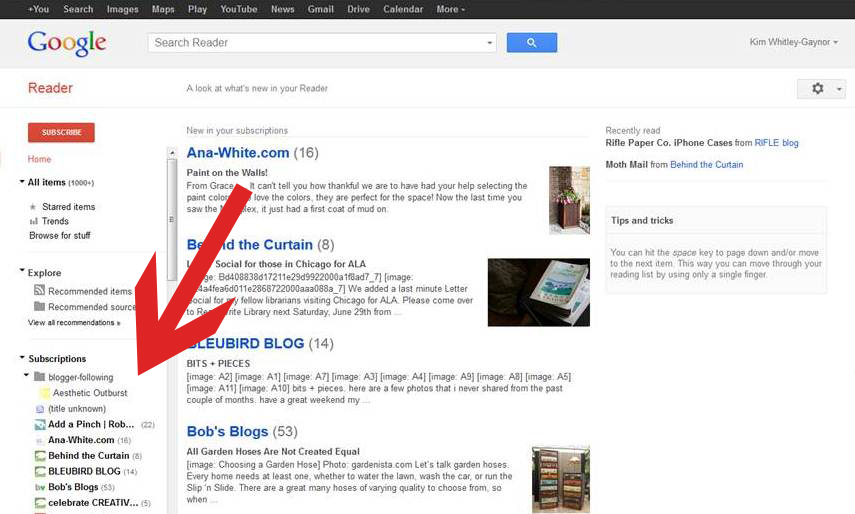Viewport: 855px width, 514px height.
Task: Open the Ana-White.com planter thumbnail
Action: [x=569, y=200]
